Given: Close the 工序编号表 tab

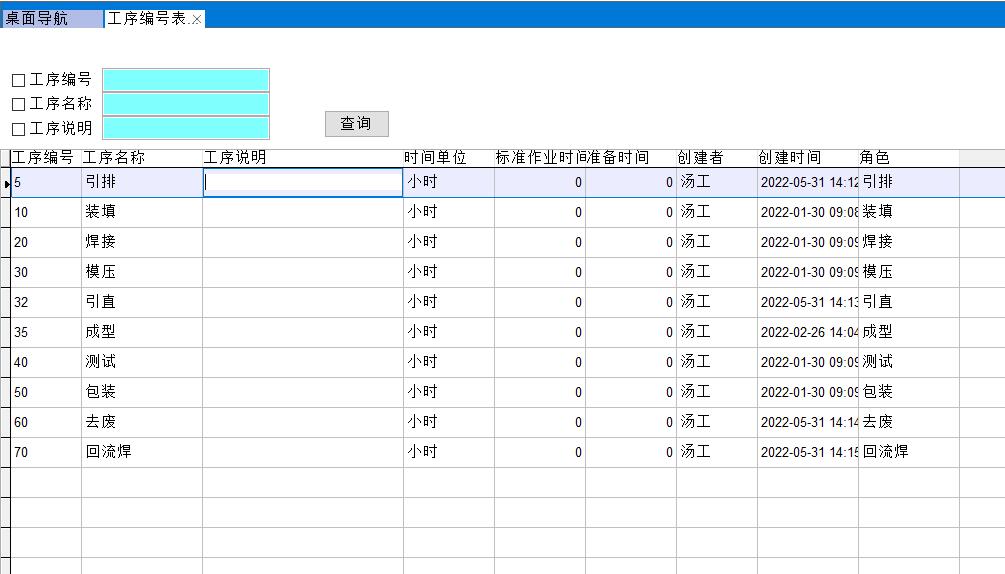Looking at the screenshot, I should [197, 20].
